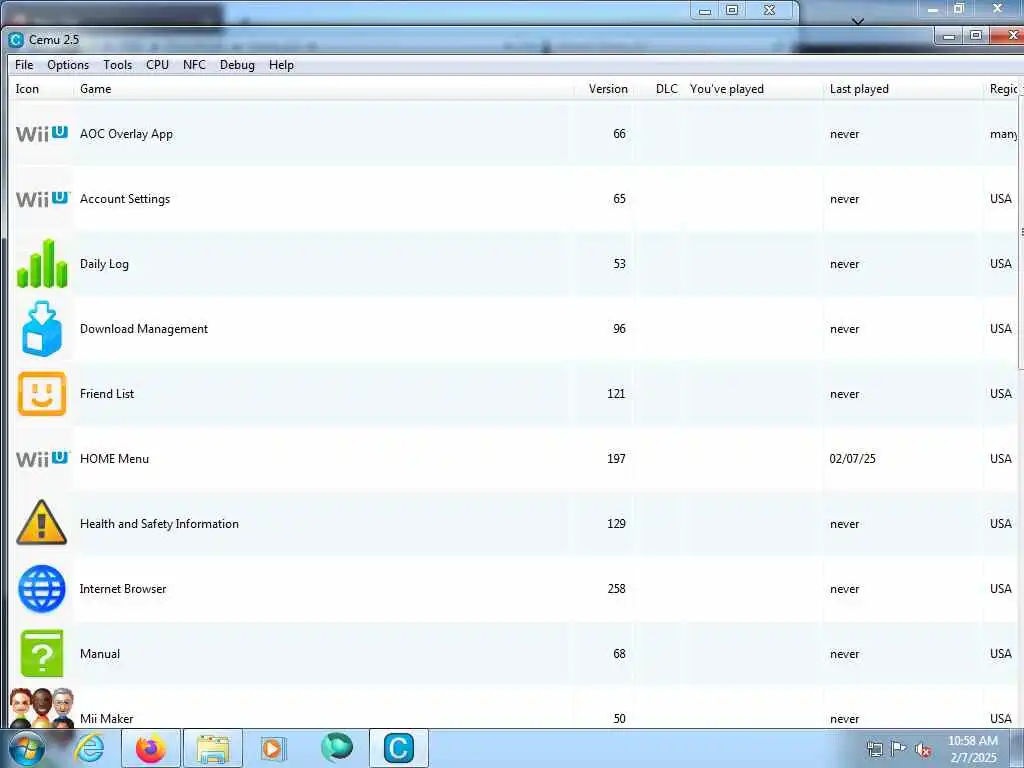Click version 96 of Download Management
This screenshot has width=1024, height=768.
pyautogui.click(x=619, y=328)
